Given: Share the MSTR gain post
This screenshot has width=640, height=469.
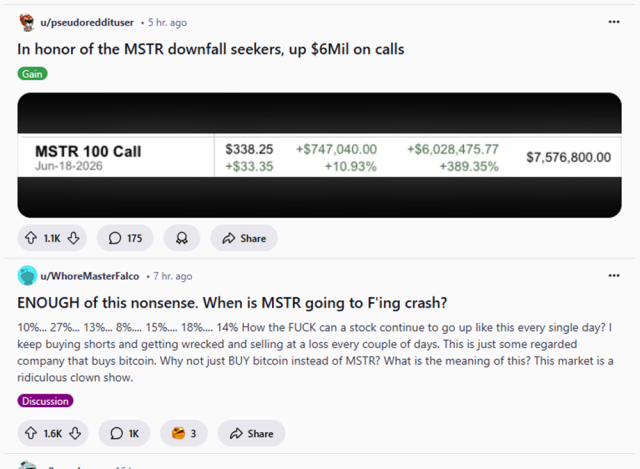Looking at the screenshot, I should coord(243,238).
